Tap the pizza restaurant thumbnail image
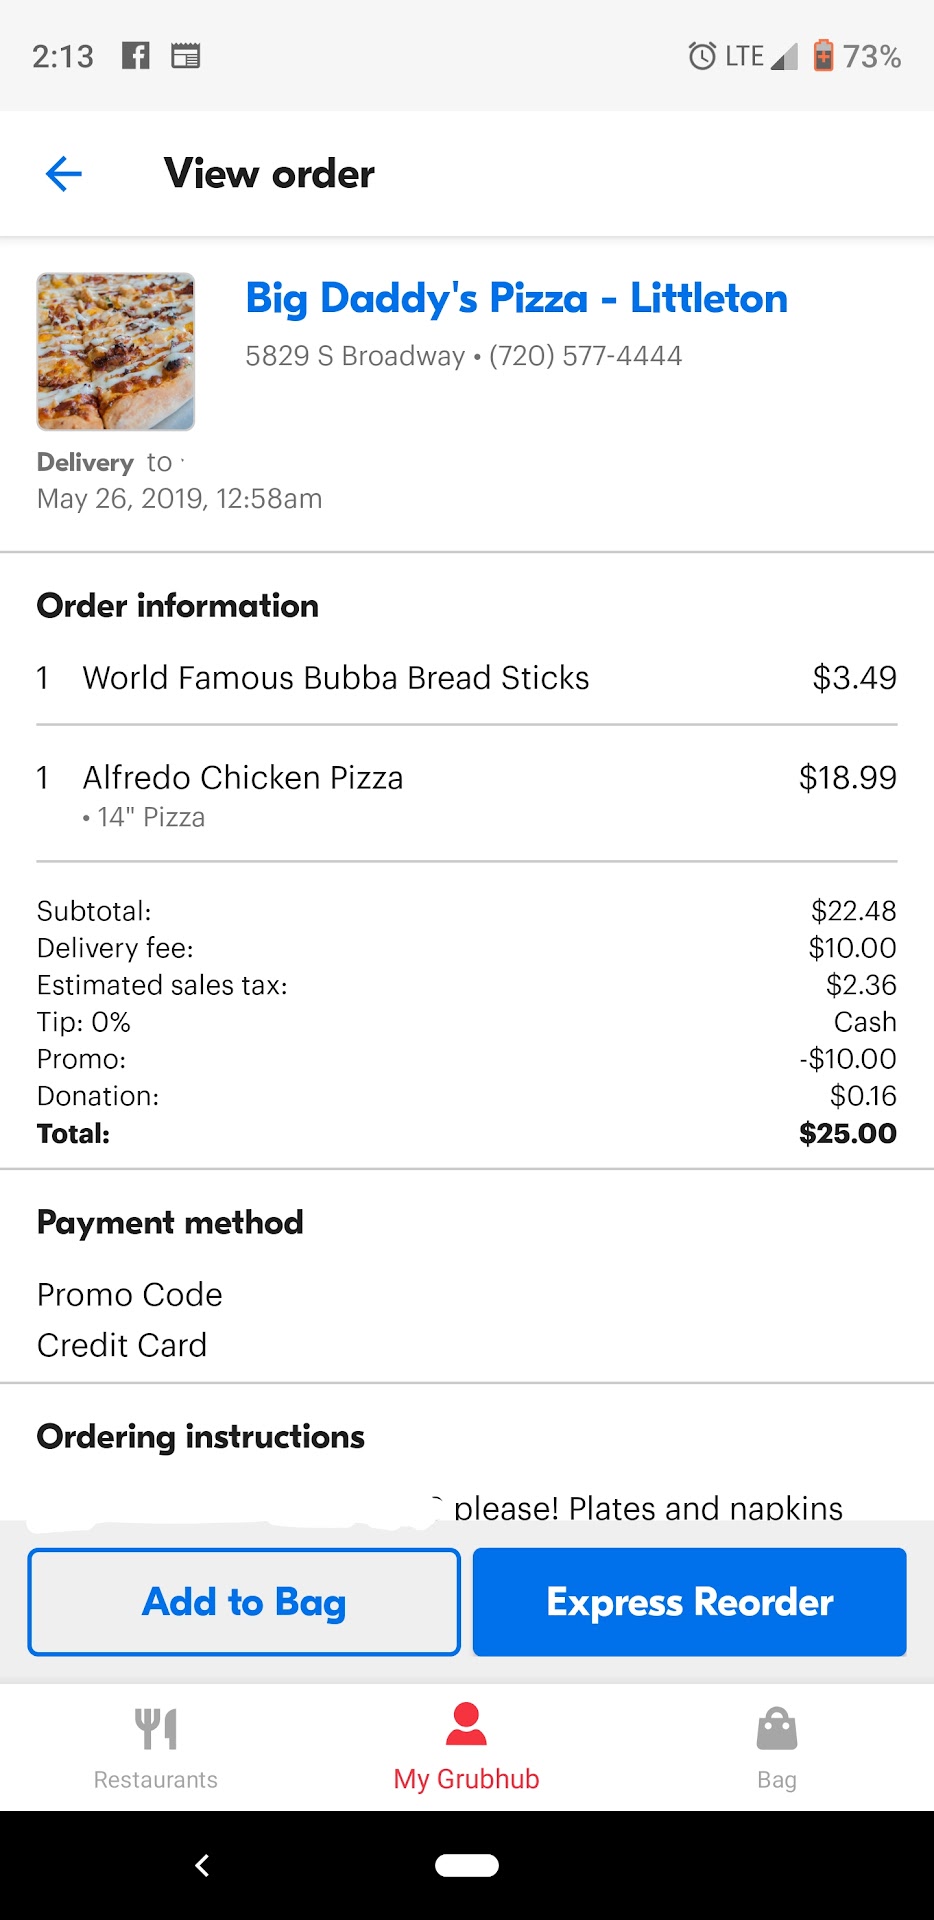The image size is (934, 1920). click(116, 352)
